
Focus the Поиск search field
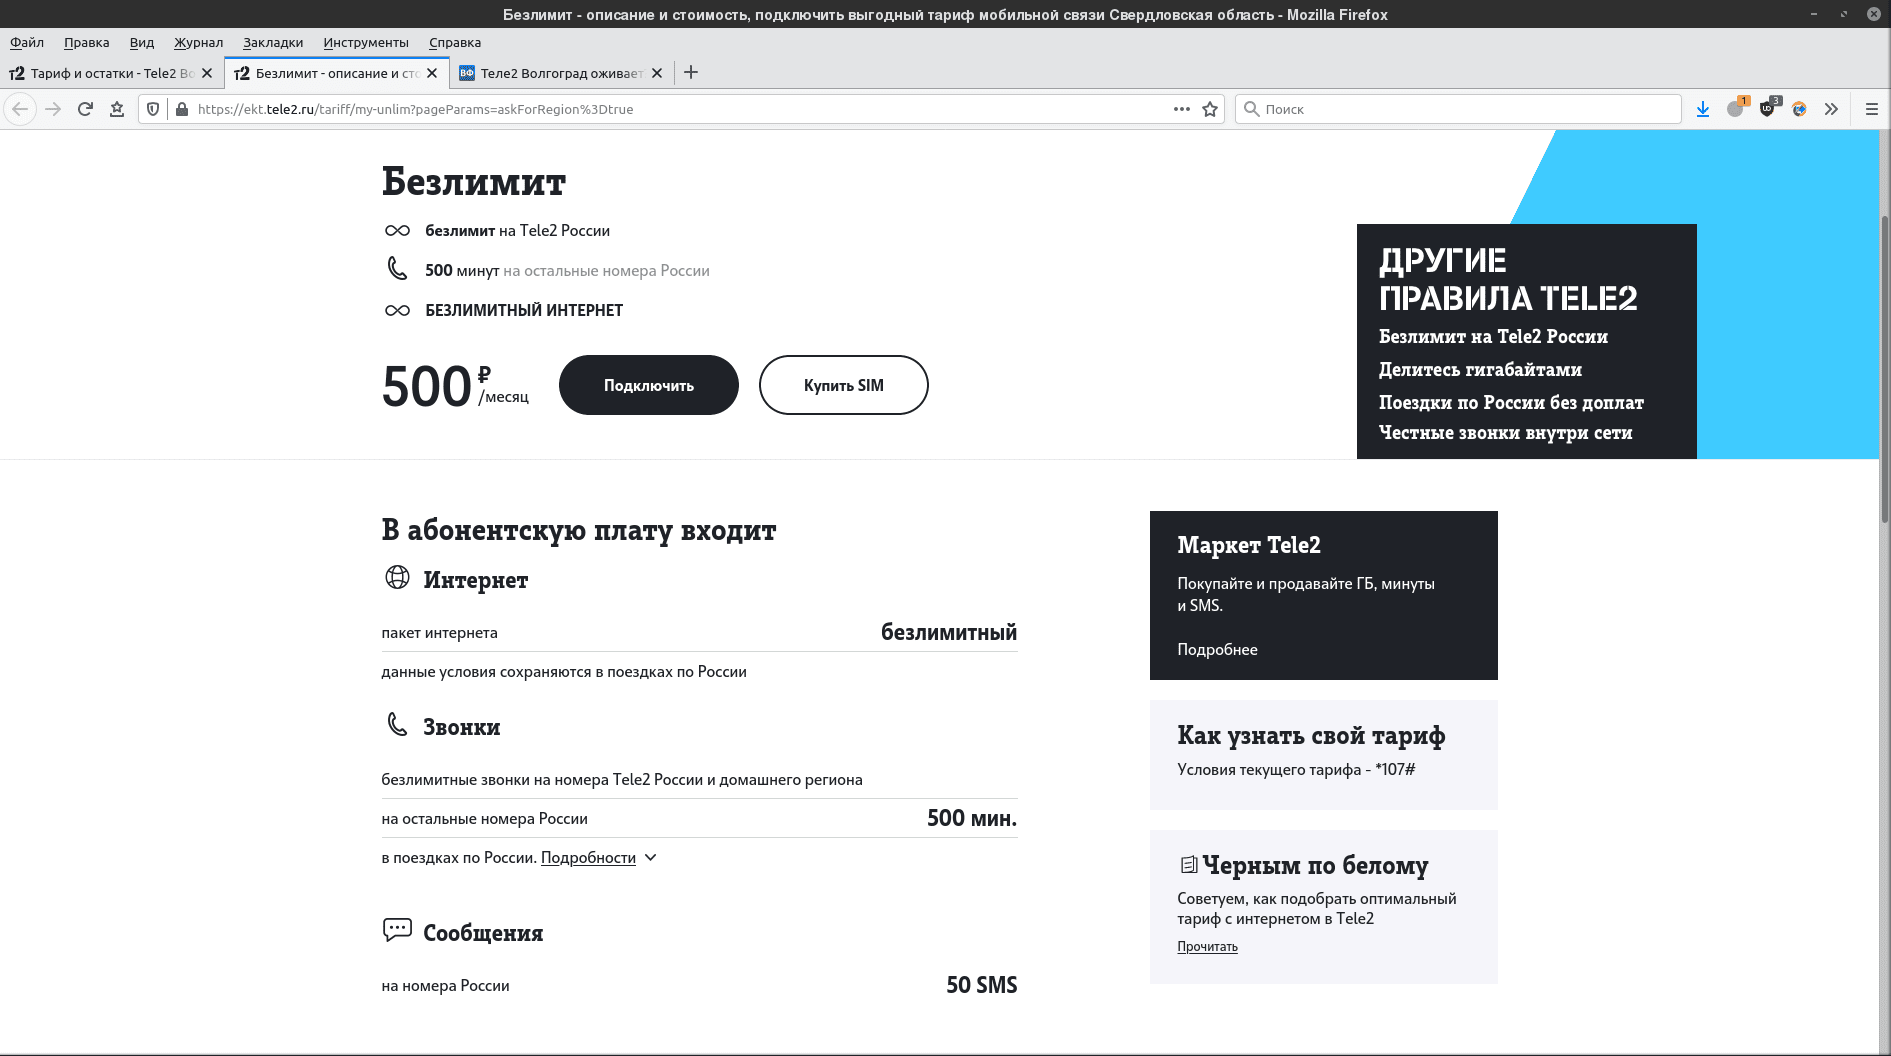point(1458,109)
